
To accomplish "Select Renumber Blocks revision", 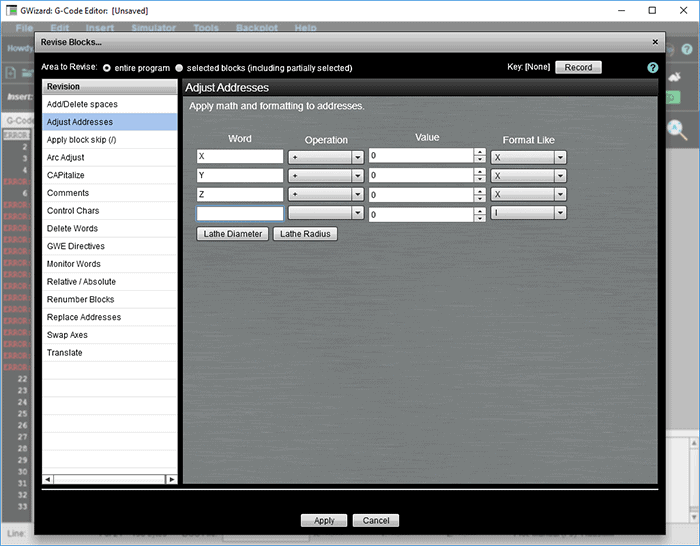I will coord(110,300).
